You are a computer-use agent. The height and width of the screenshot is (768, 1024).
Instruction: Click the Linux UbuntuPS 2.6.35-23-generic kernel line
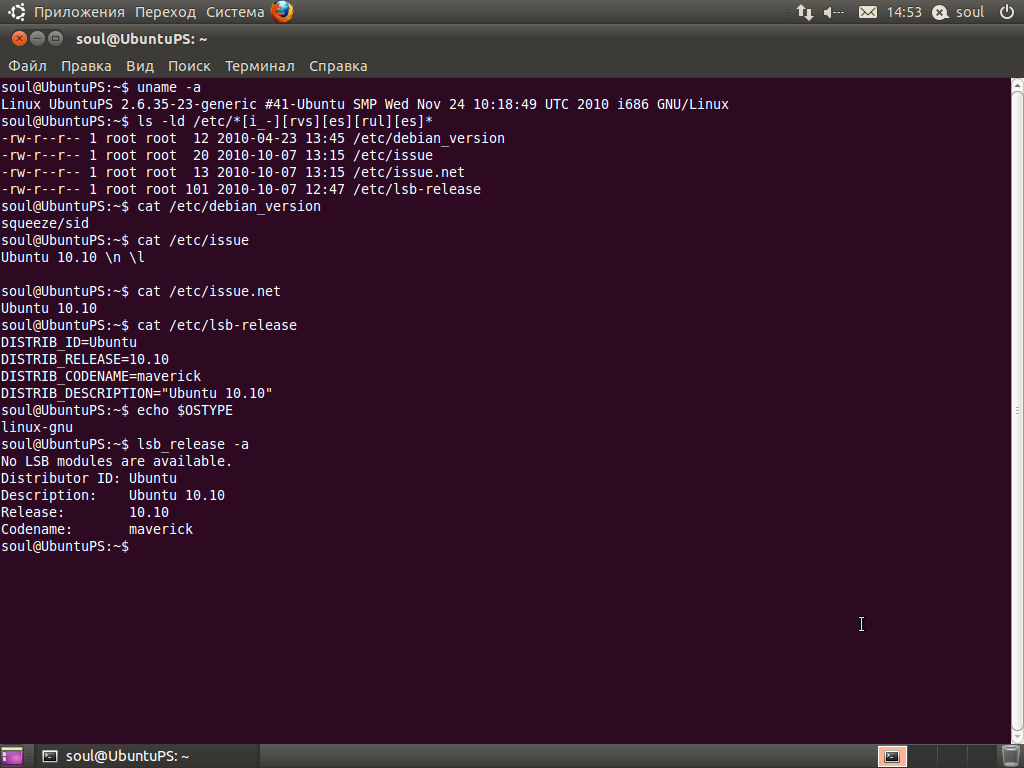click(x=365, y=104)
